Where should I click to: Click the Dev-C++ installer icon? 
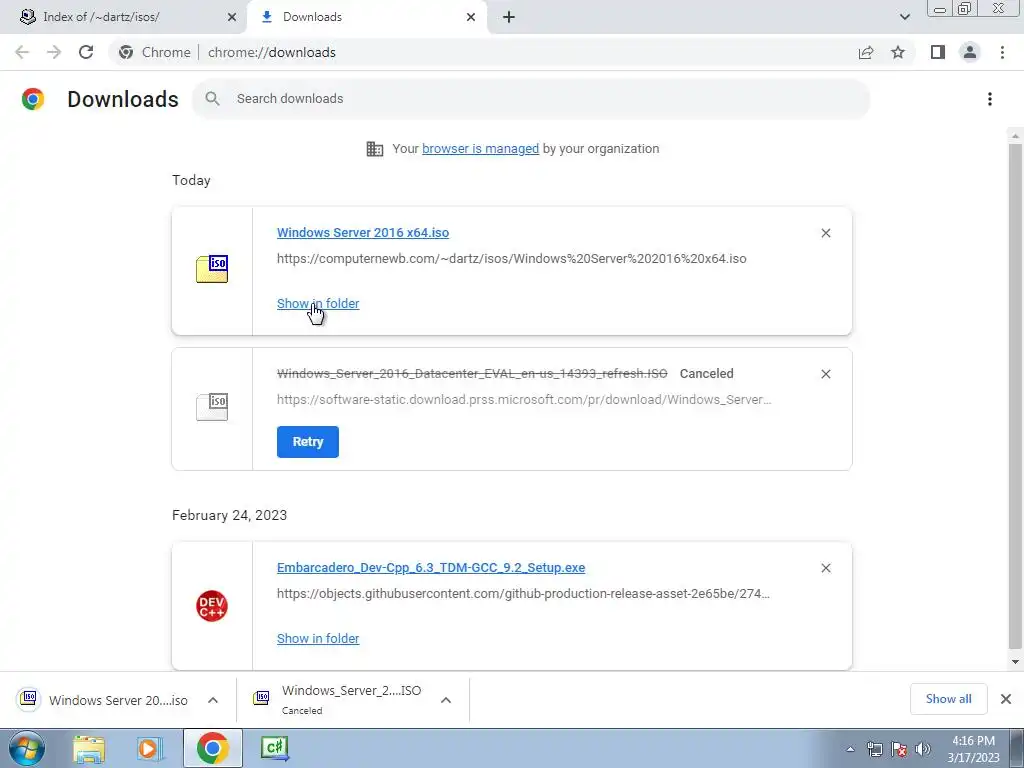coord(212,606)
